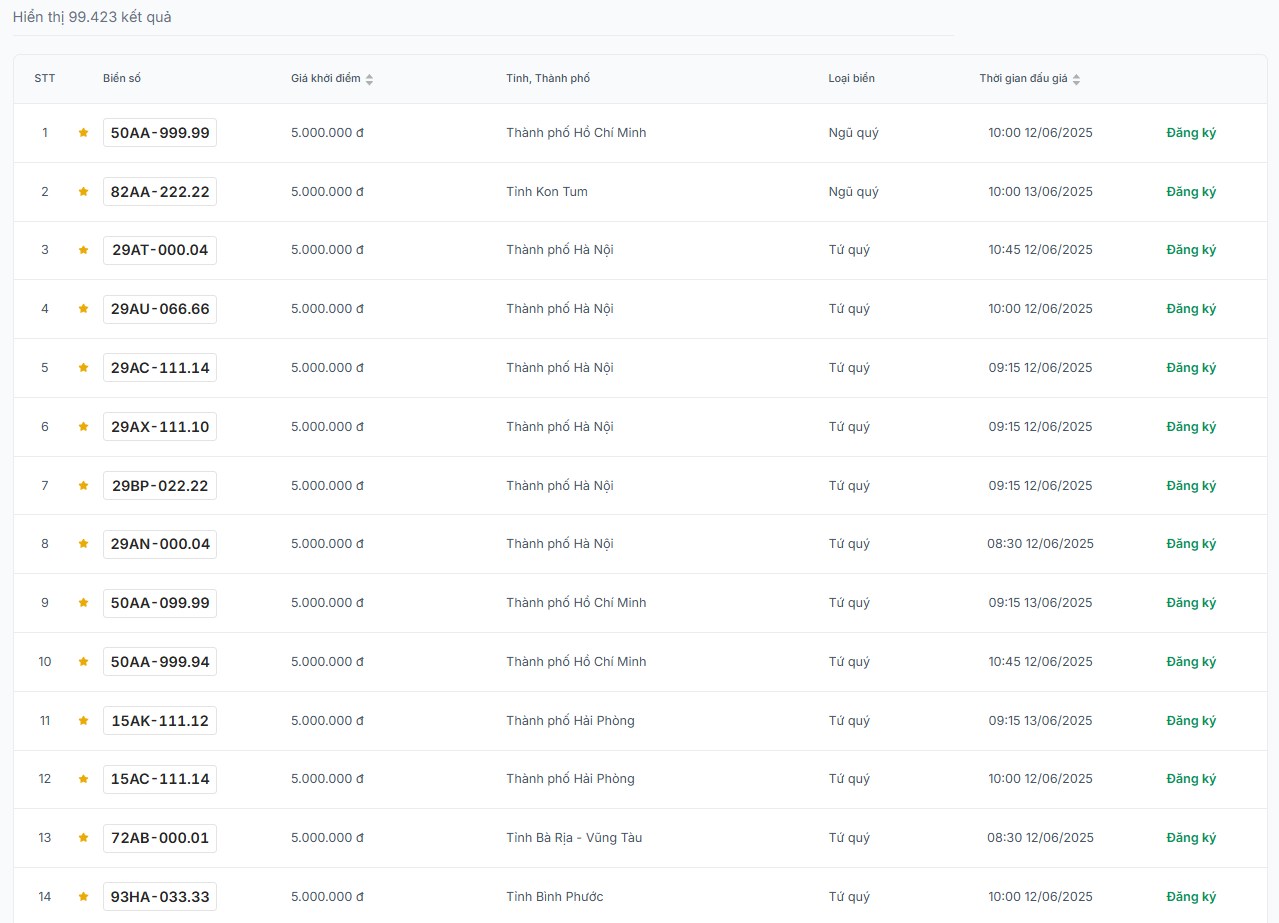This screenshot has width=1279, height=923.
Task: Click 'Thành phố Hải Phòng' in 15AC-111.14 row
Action: 570,779
